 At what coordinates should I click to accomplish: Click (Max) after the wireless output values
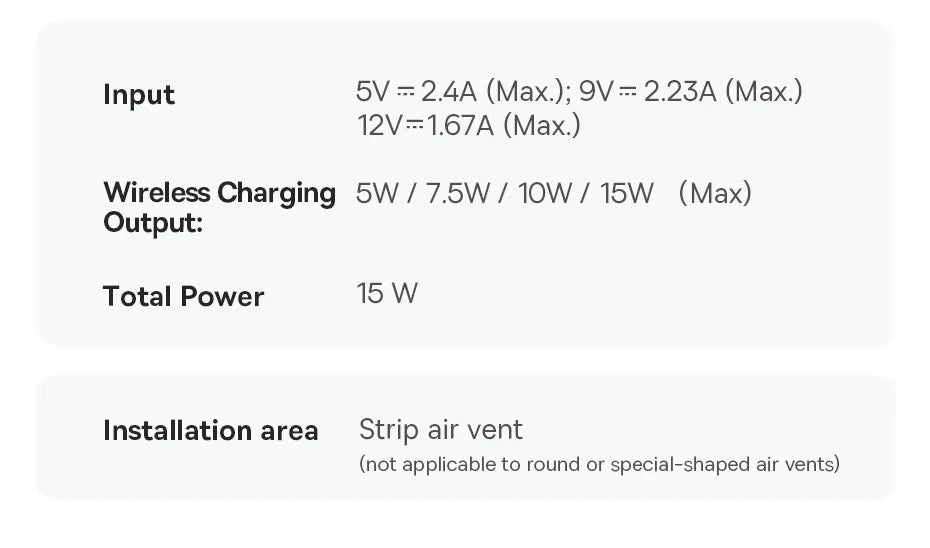714,193
